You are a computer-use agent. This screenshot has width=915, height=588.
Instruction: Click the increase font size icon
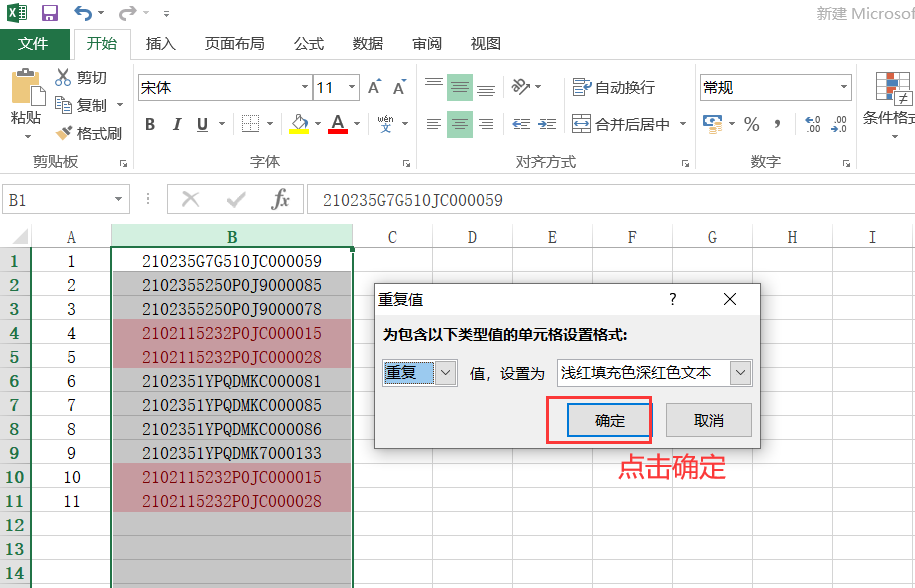click(375, 88)
